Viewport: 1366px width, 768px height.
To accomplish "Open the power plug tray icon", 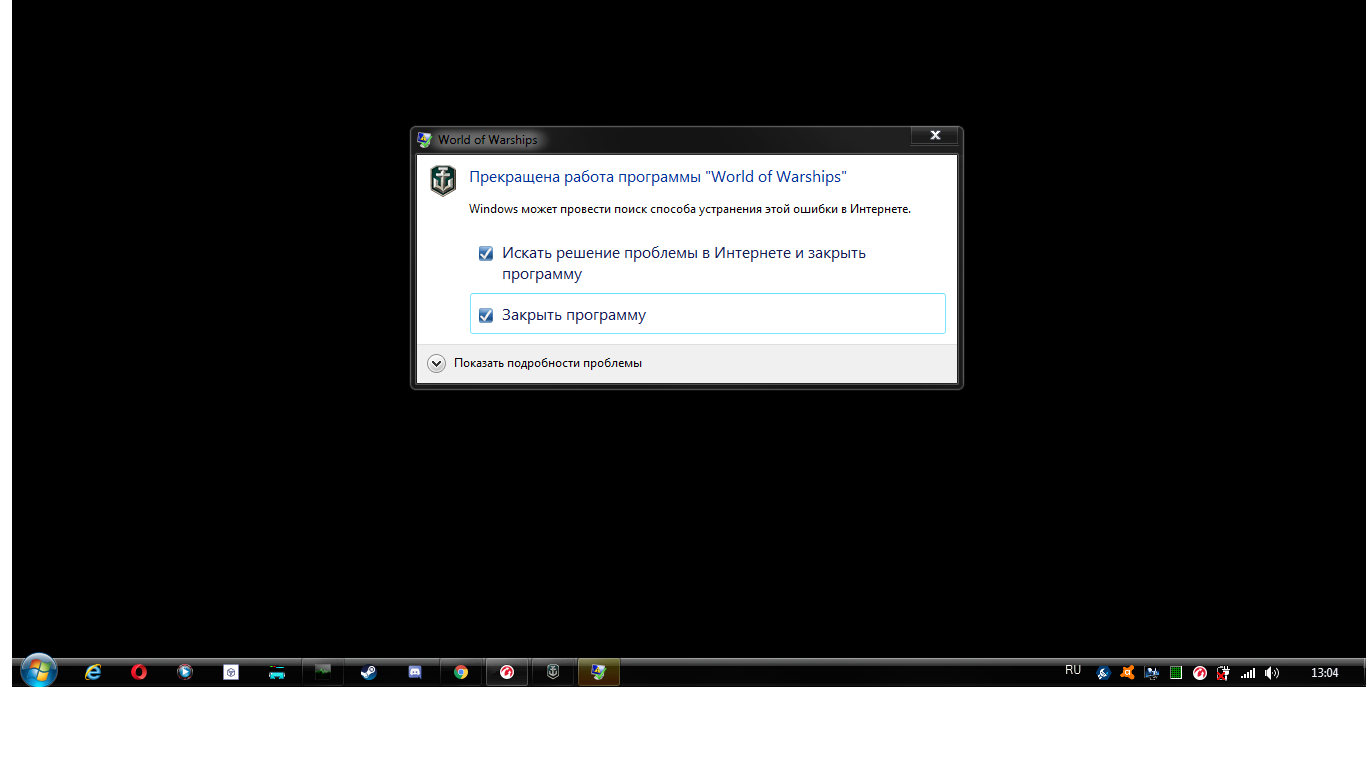I will pos(1223,673).
